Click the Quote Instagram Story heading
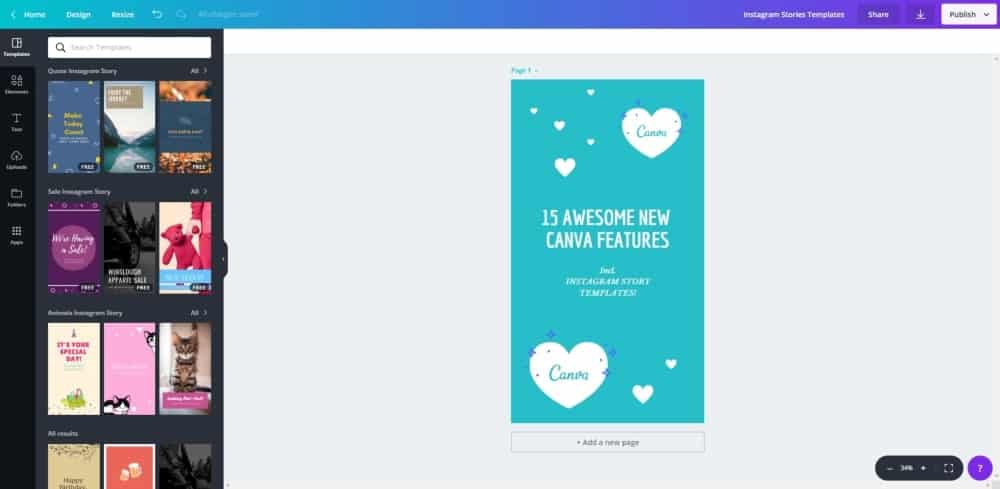The width and height of the screenshot is (1000, 489). (82, 71)
